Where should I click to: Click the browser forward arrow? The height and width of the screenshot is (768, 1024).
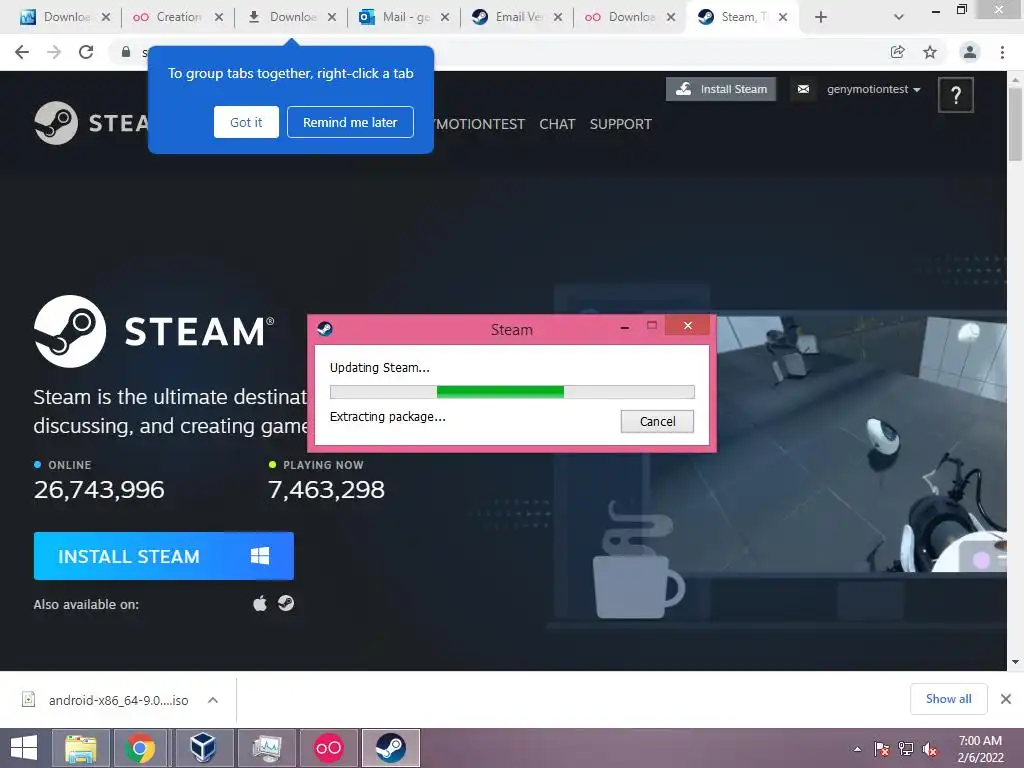54,52
